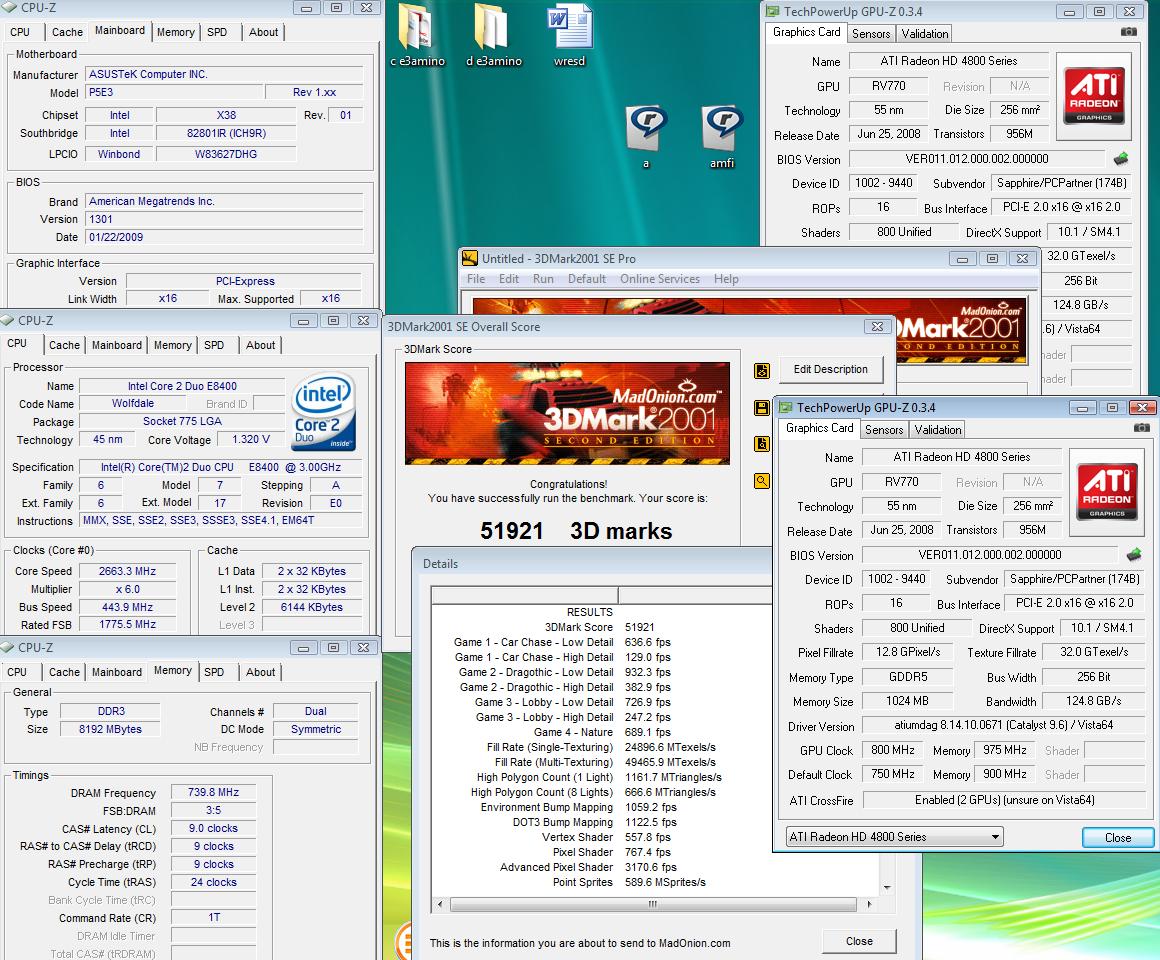Screen dimensions: 1160x960
Task: Open SPD tab in middle CPU-Z window
Action: point(214,345)
